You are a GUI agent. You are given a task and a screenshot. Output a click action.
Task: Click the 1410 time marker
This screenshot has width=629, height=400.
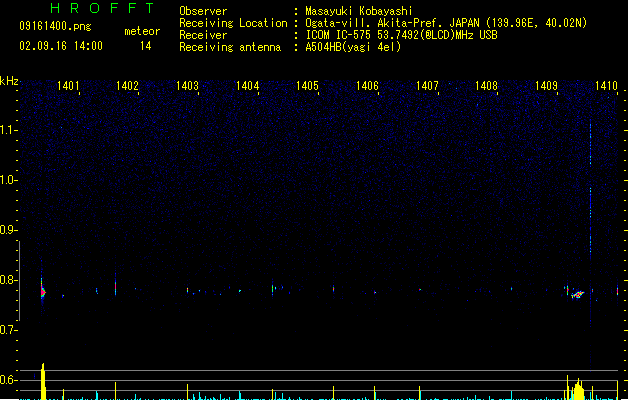click(606, 86)
